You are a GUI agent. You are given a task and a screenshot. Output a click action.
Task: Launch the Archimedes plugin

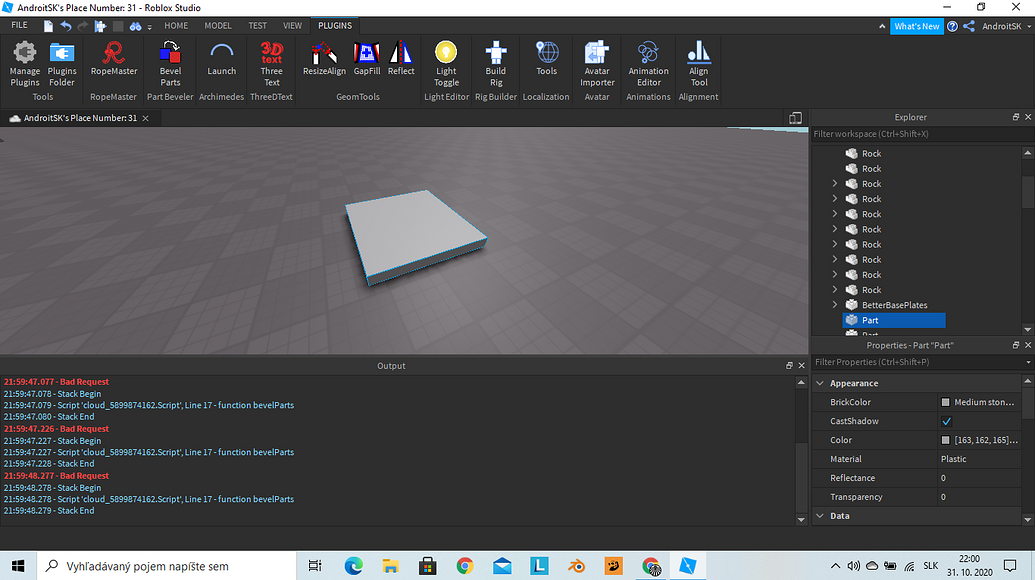pos(221,59)
